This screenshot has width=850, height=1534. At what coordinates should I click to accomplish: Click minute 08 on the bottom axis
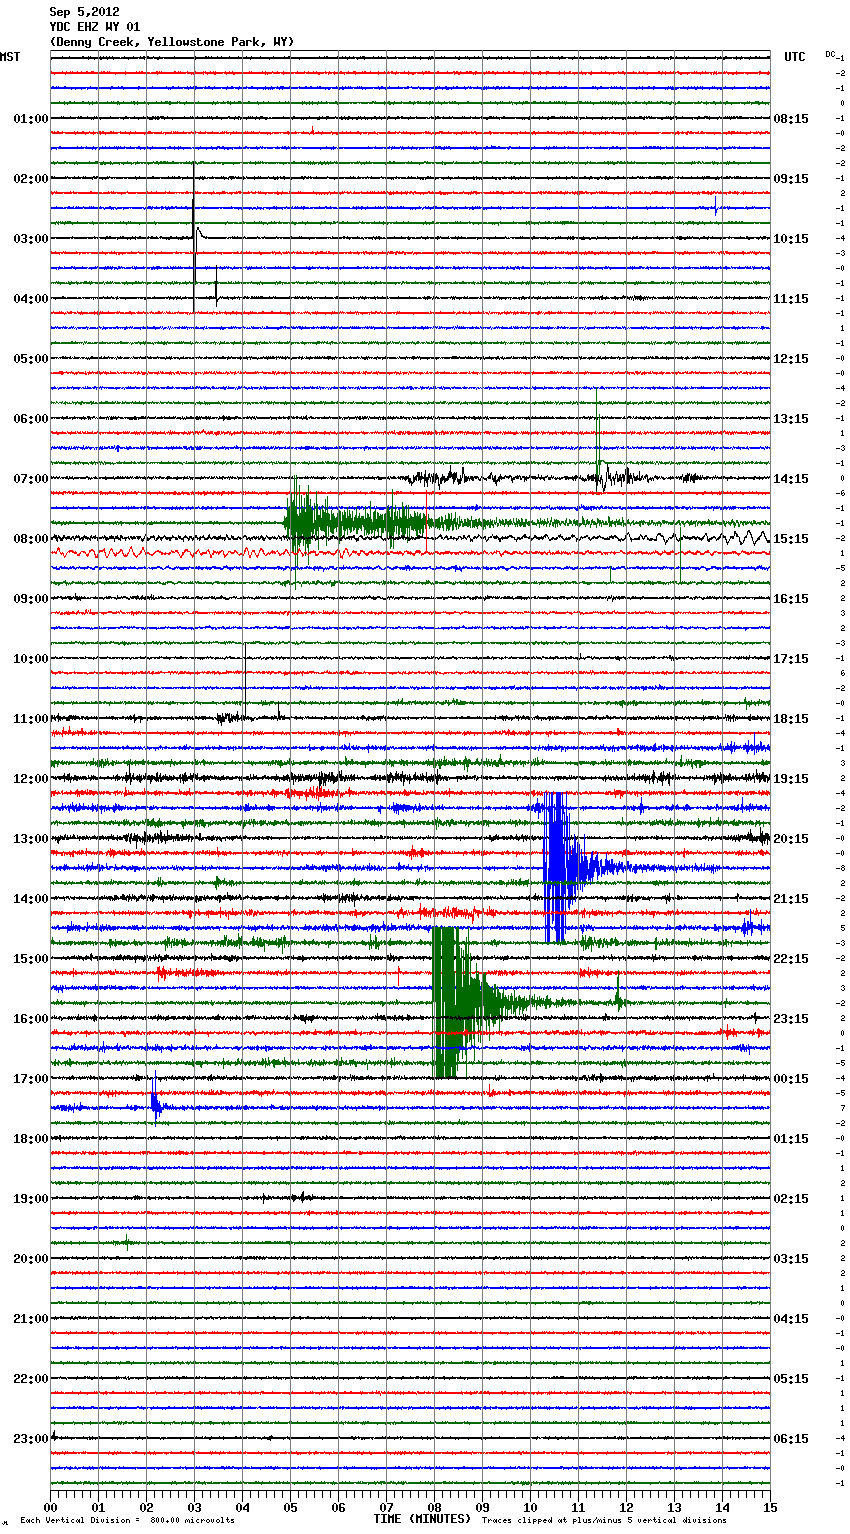click(434, 1507)
